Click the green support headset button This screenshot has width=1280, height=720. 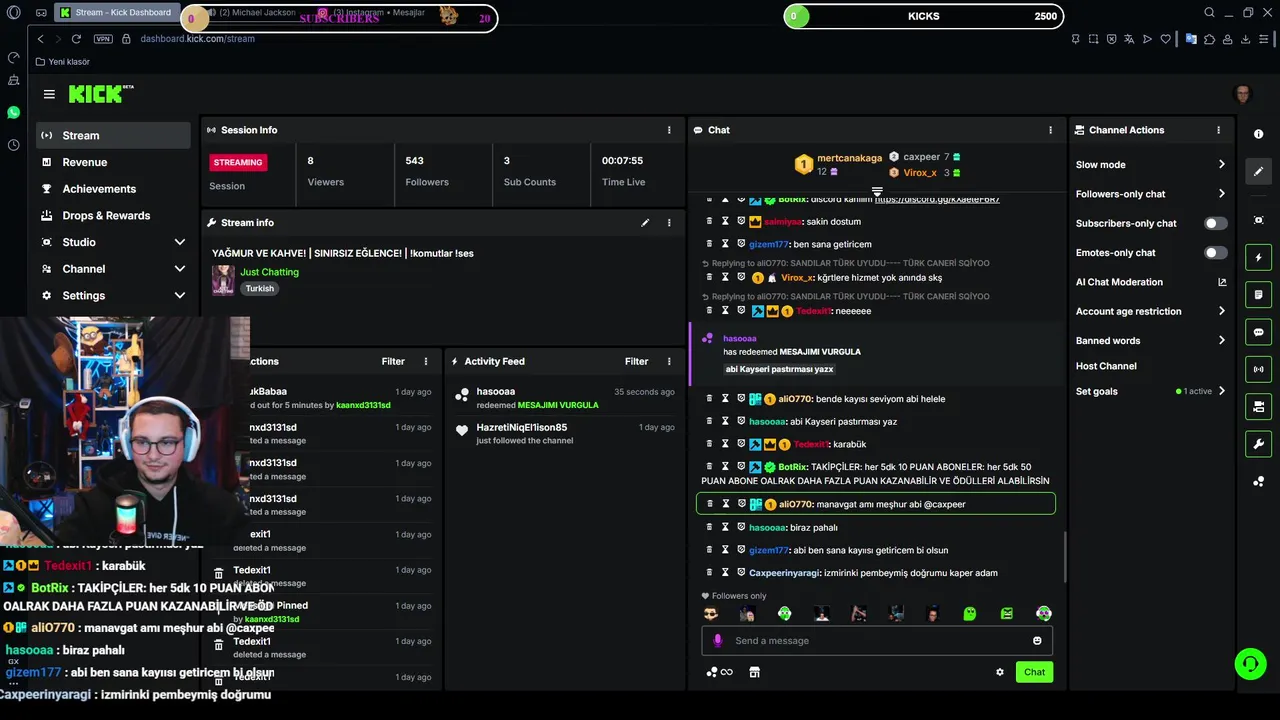point(1249,664)
